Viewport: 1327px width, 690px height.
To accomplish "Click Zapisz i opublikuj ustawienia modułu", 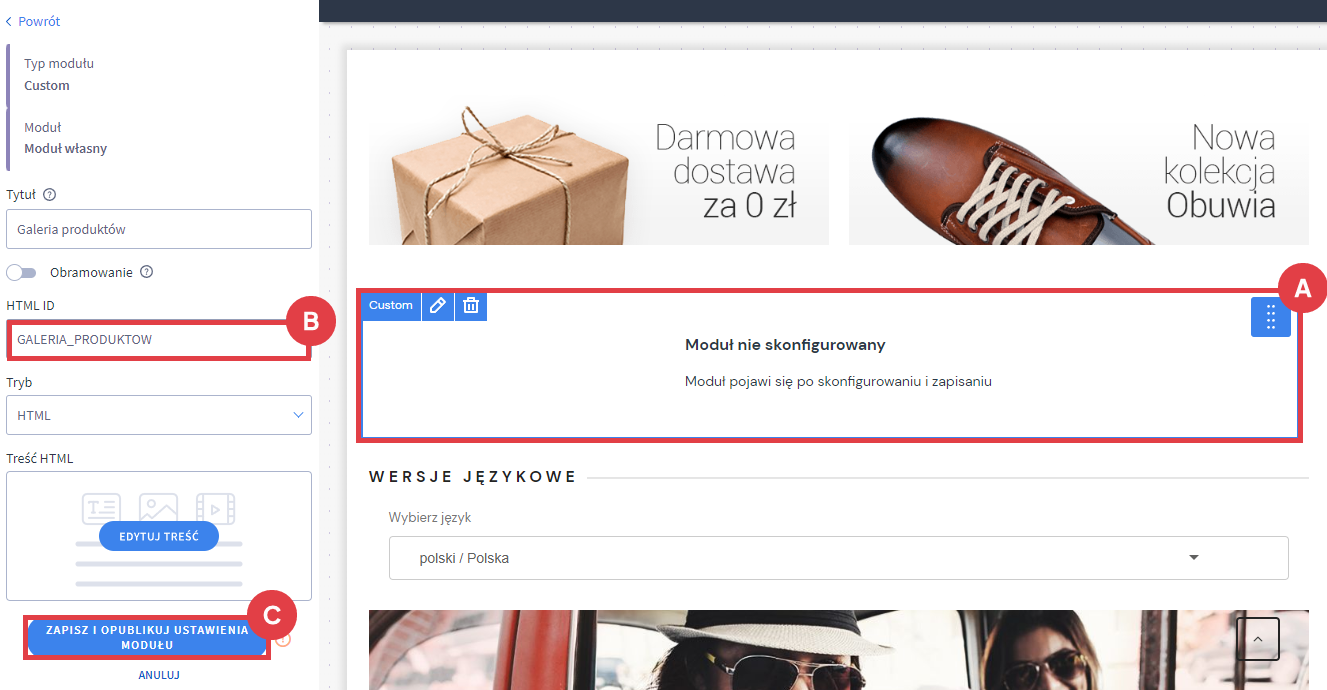I will coord(147,638).
